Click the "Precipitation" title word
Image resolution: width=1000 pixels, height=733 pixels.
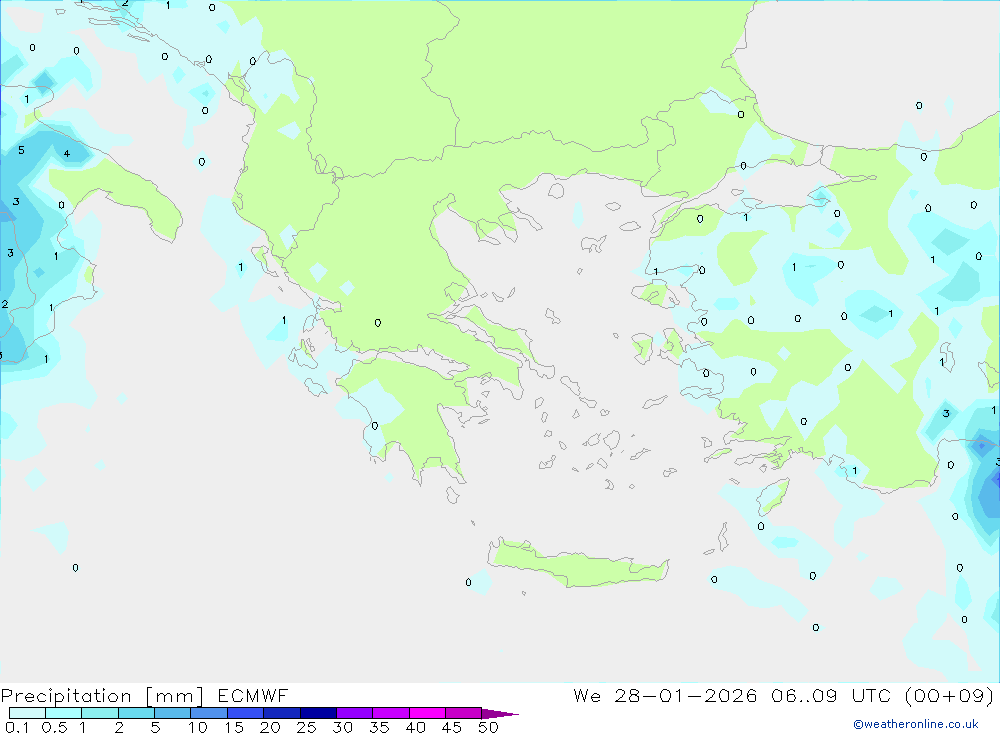tap(66, 696)
